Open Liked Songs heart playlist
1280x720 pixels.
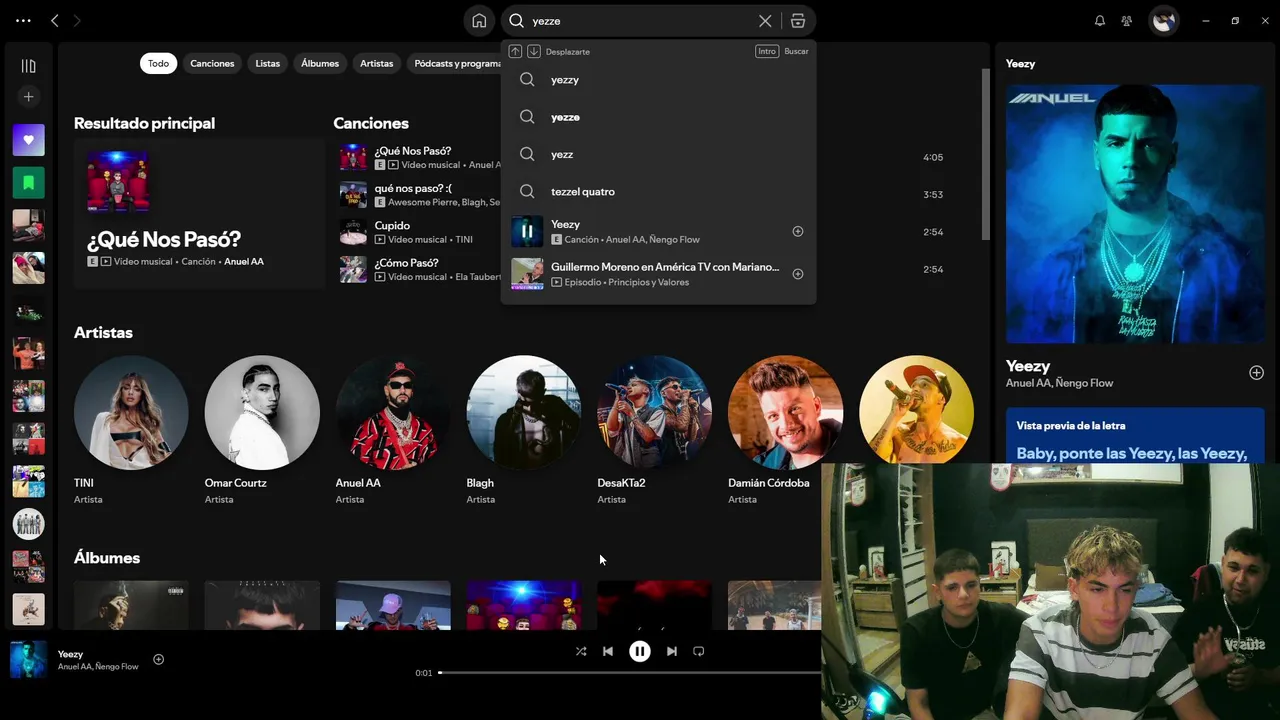(28, 140)
